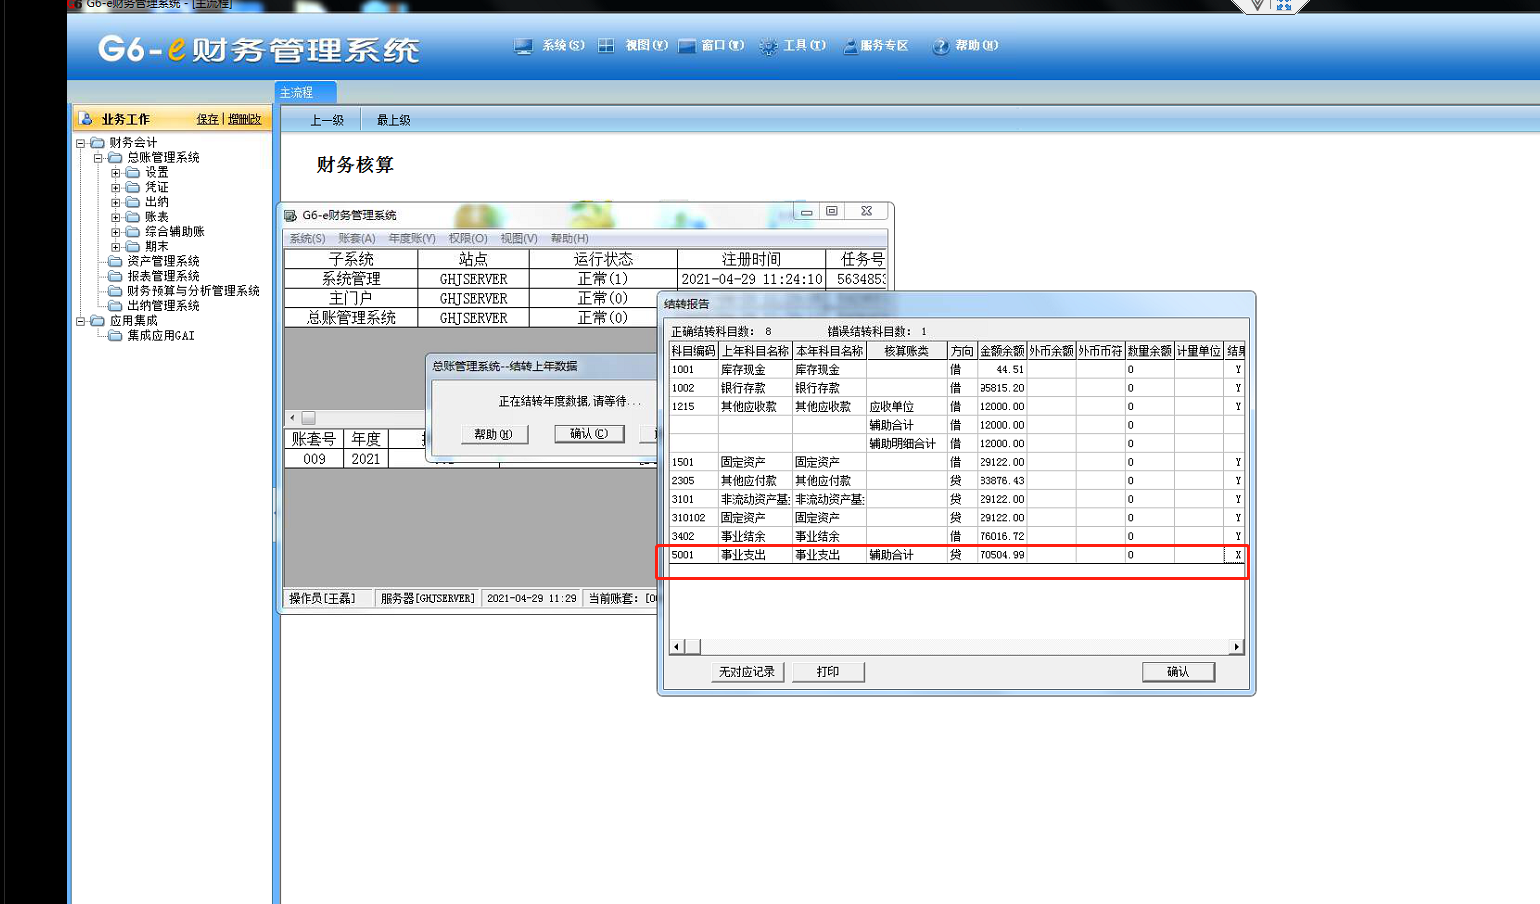
Task: Click the 增删改 link in sidebar header
Action: [244, 119]
